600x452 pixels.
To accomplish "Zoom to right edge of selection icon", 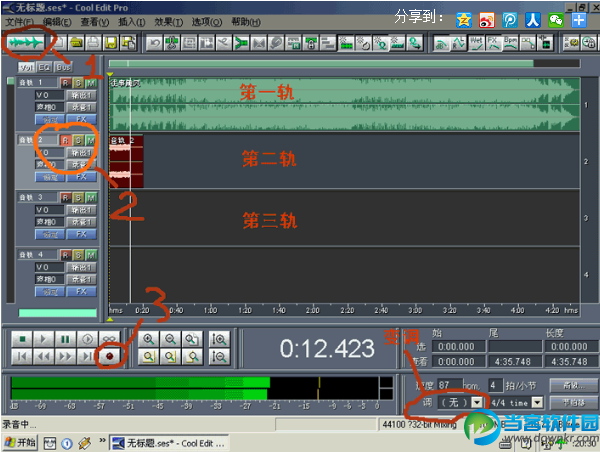I will 192,356.
